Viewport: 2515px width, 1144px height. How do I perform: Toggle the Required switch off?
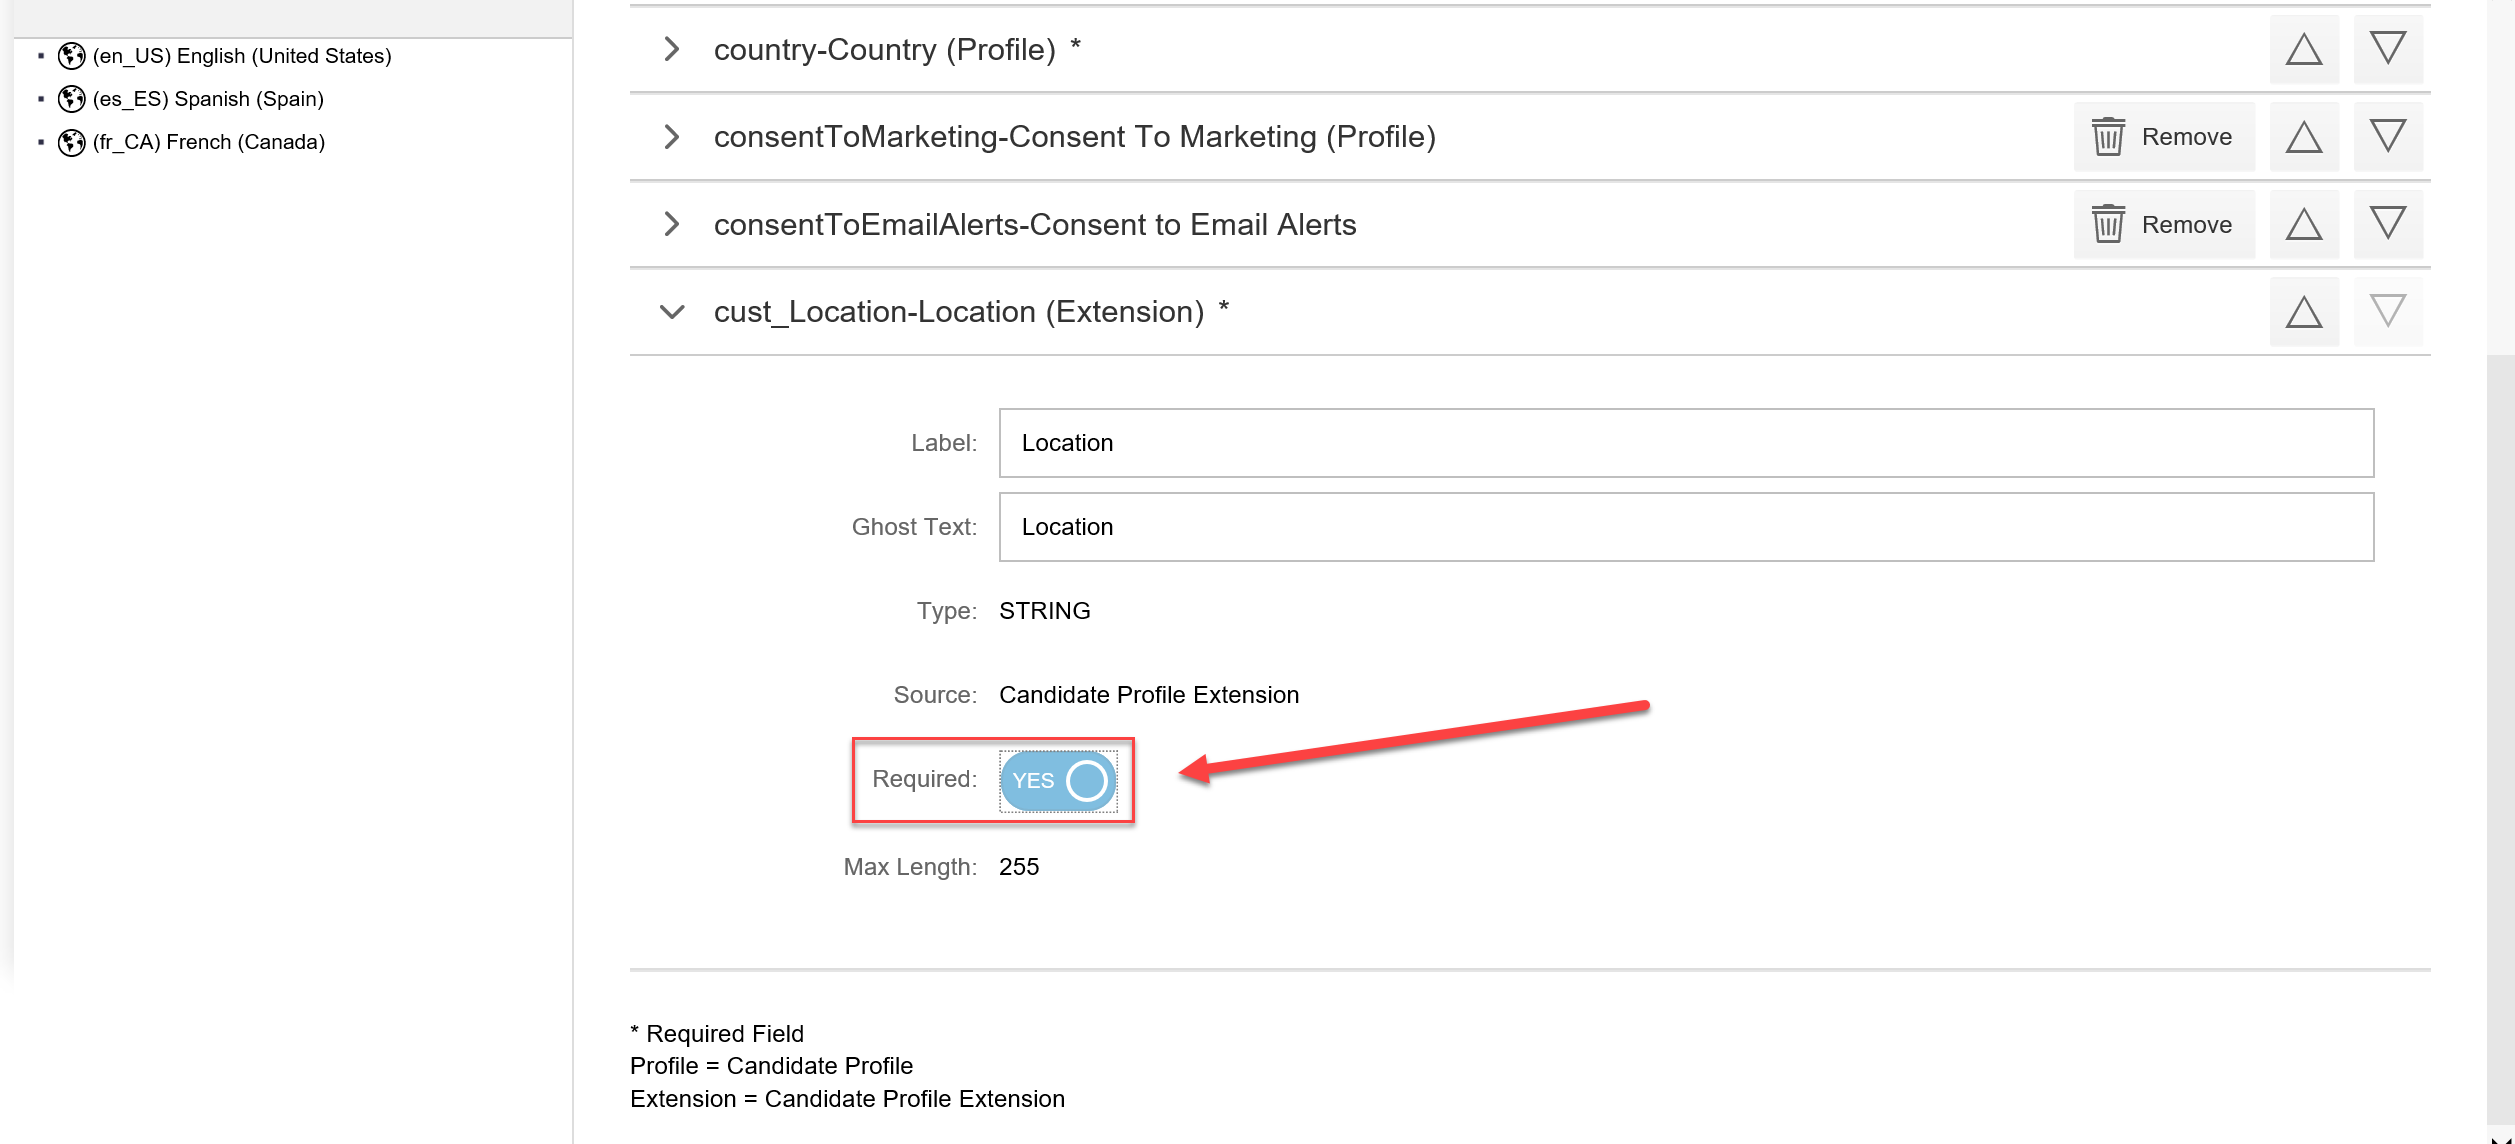click(1058, 781)
